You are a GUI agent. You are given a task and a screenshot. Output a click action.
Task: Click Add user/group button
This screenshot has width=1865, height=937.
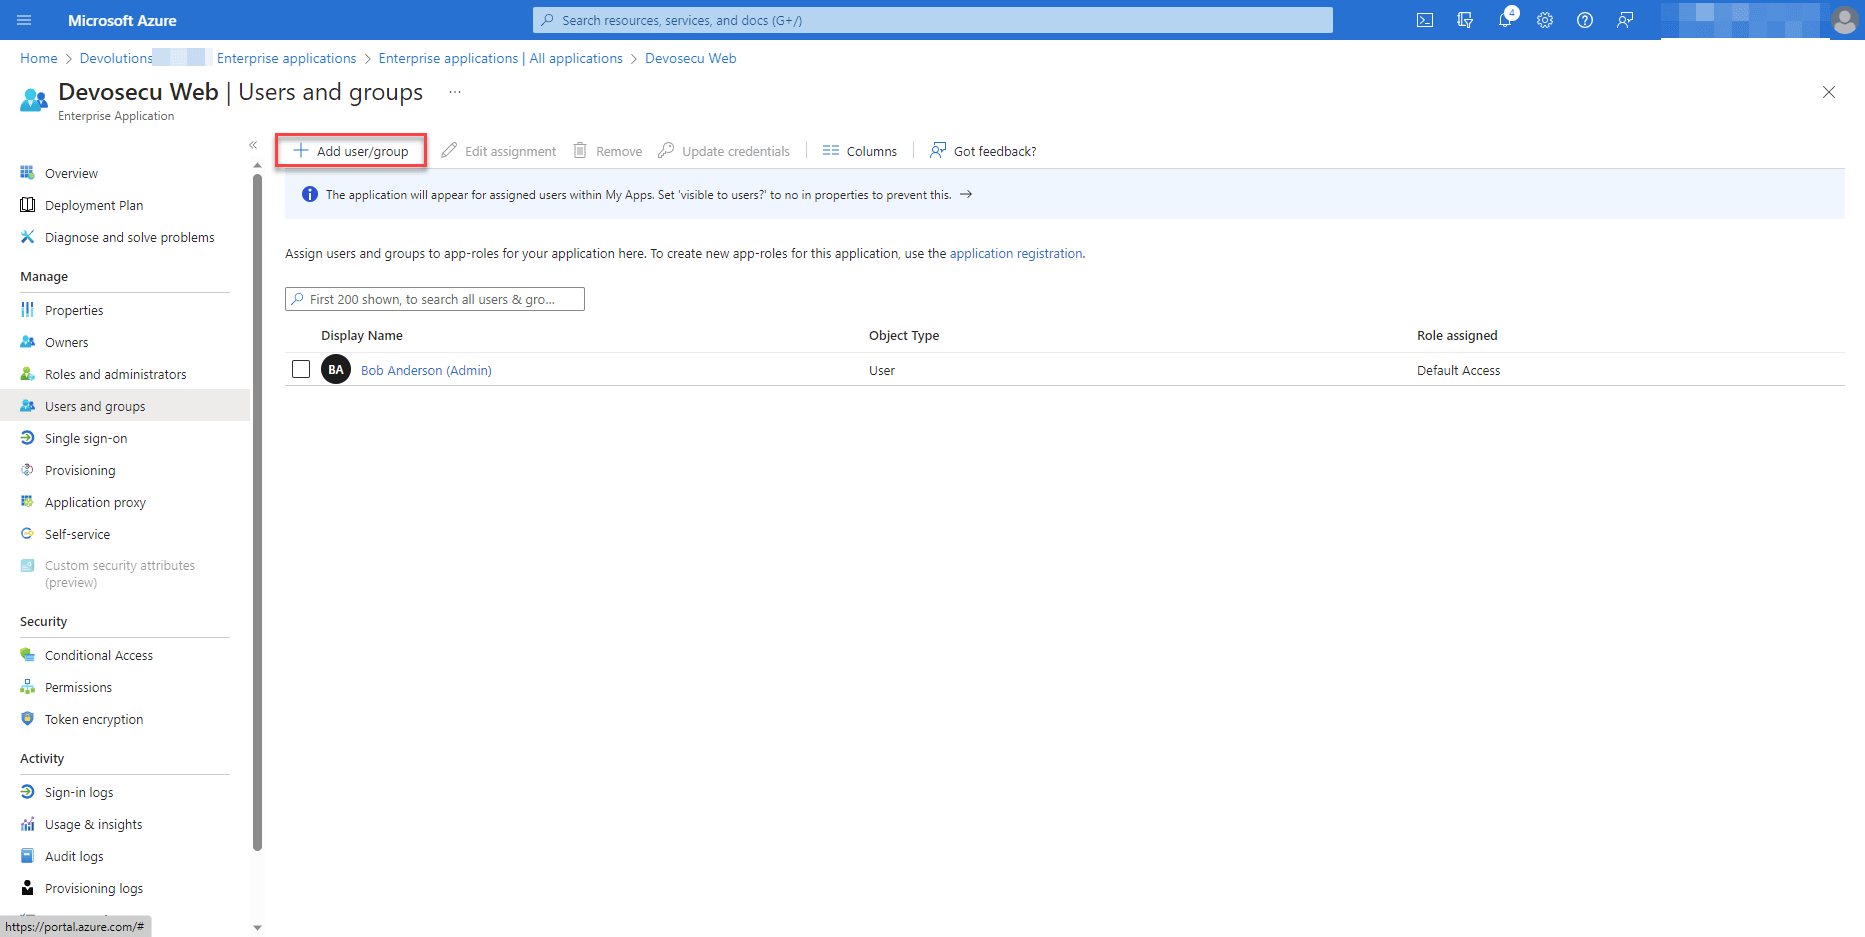pos(351,151)
